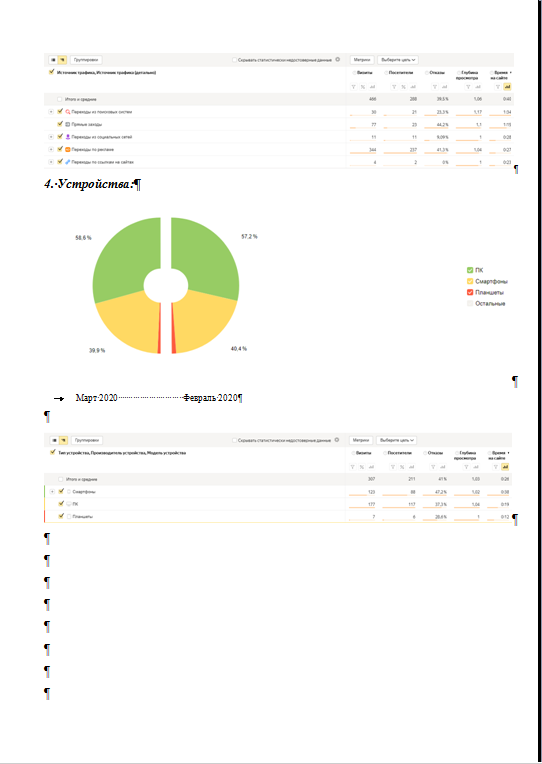Click the orange ad traffic row icon
Screen dimensions: 542x764
[x=68, y=149]
